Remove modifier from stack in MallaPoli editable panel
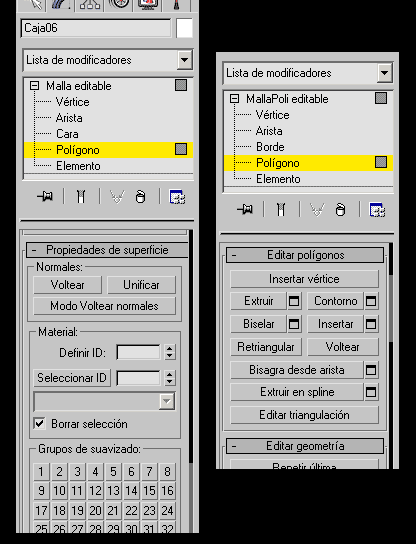 click(340, 209)
